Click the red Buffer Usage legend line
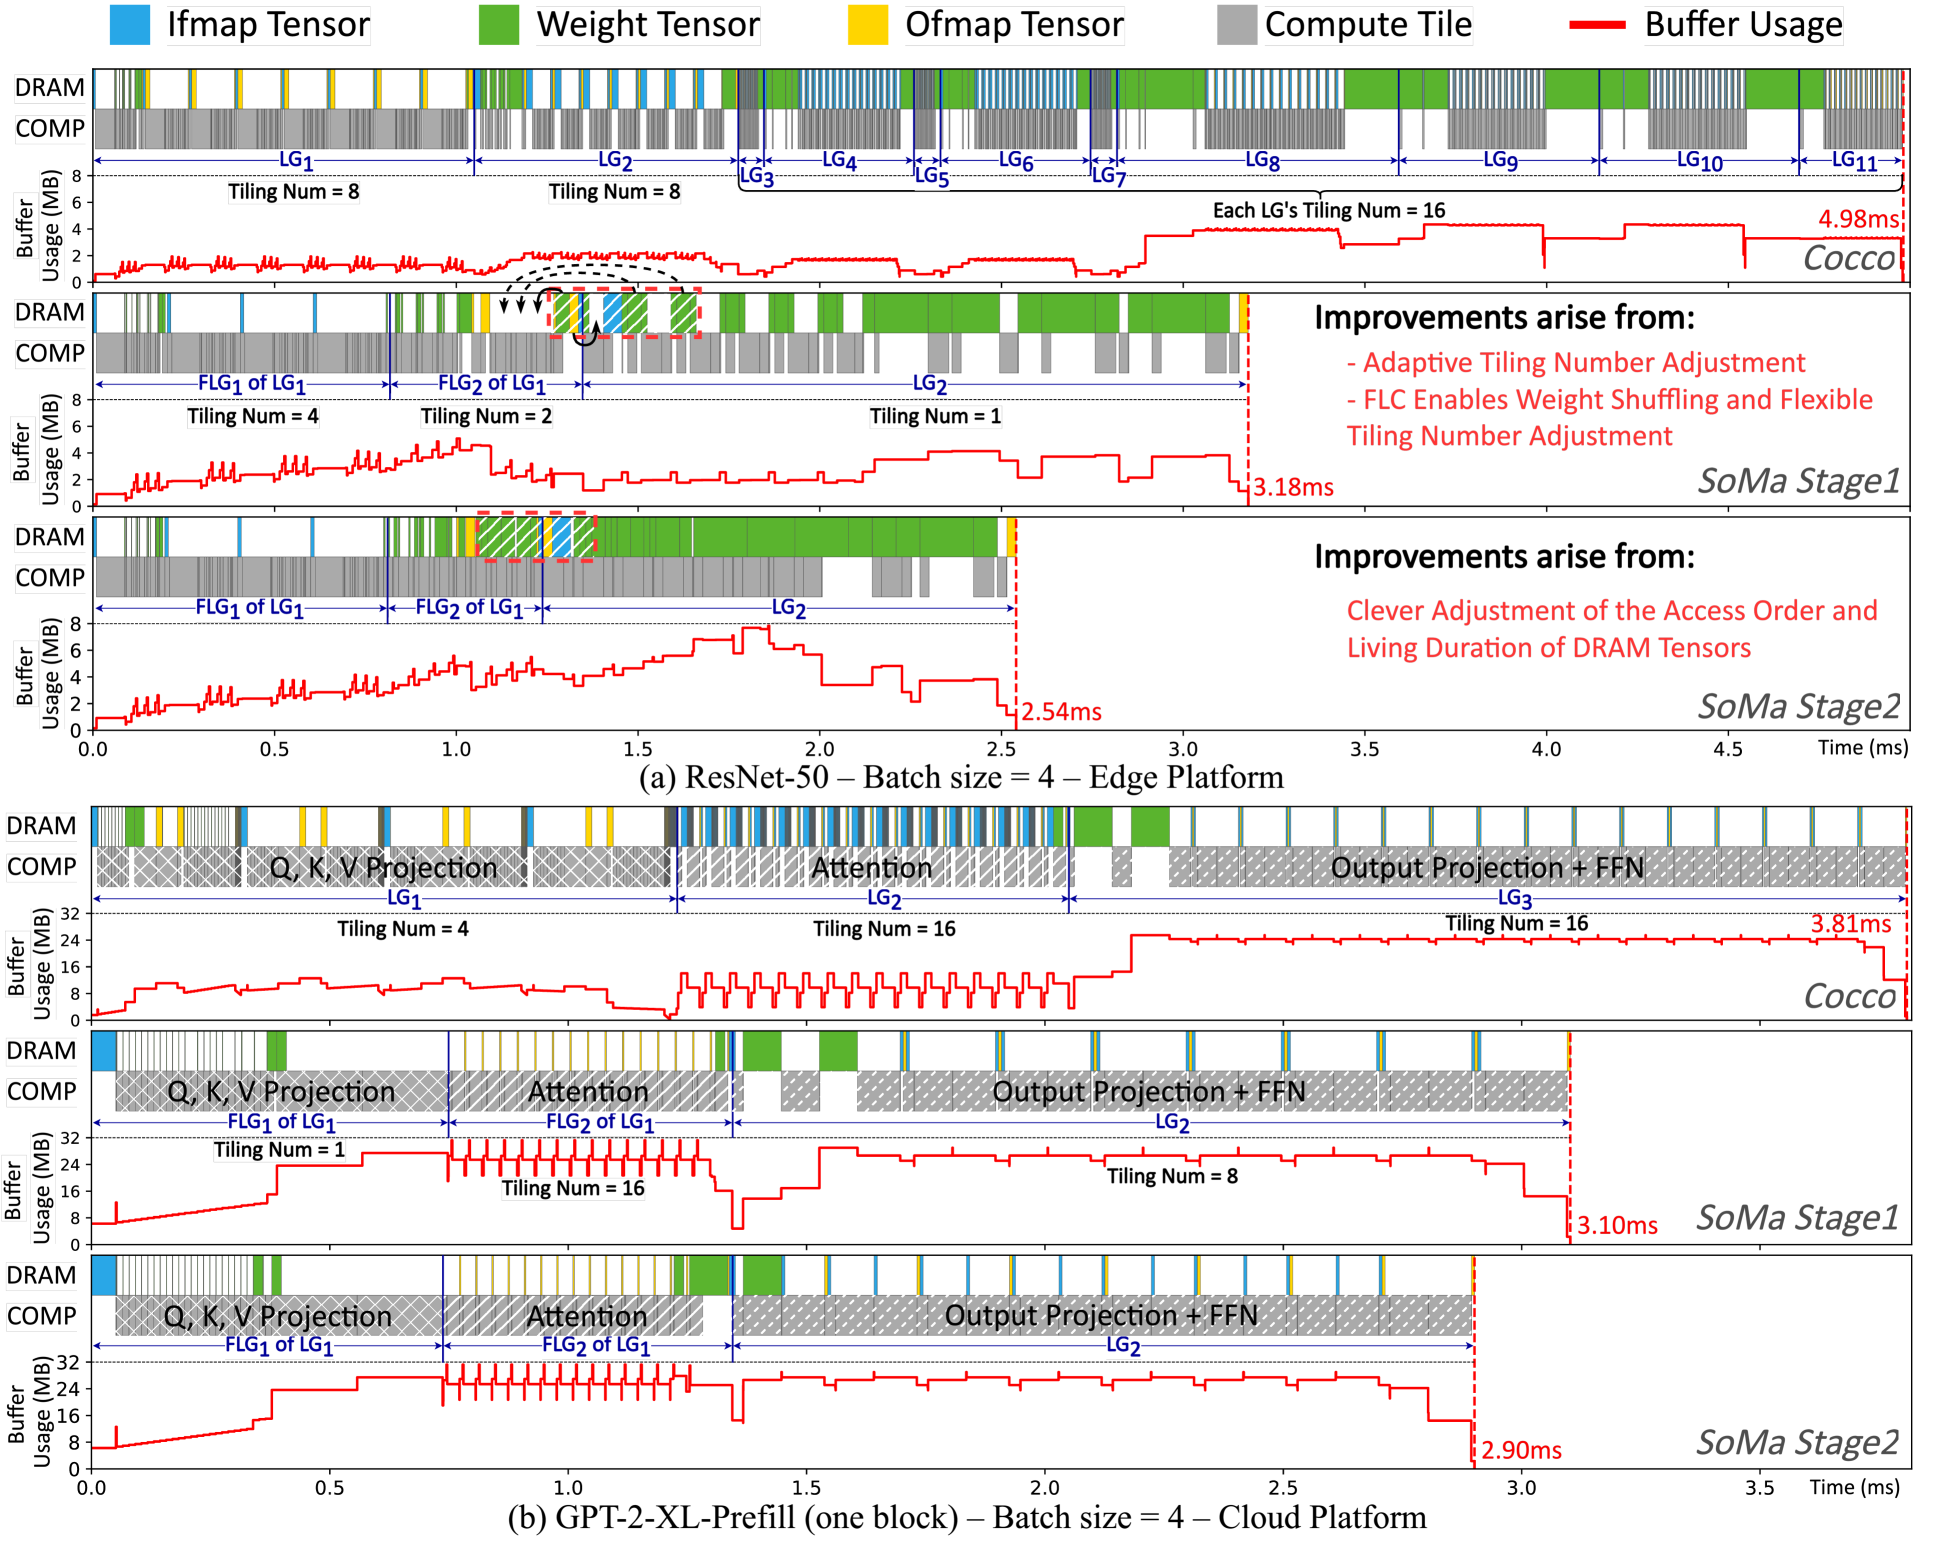The width and height of the screenshot is (1938, 1552). point(1597,25)
